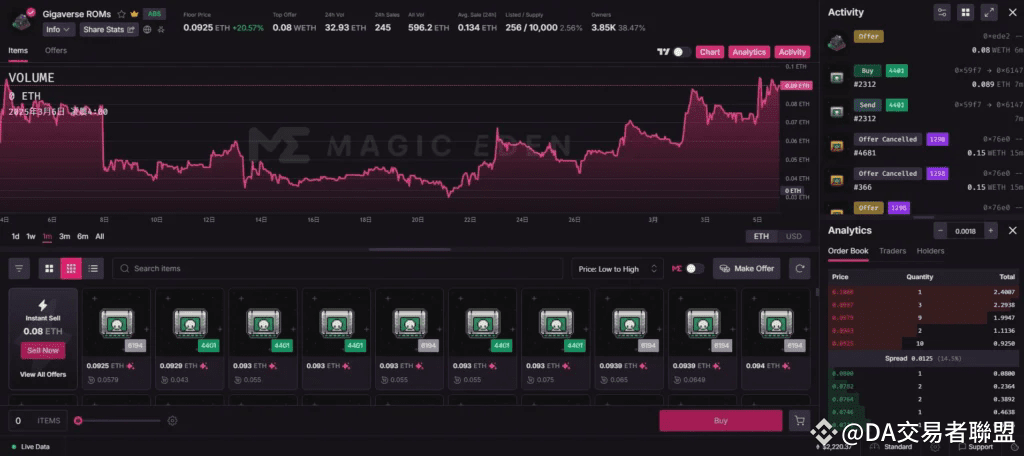Viewport: 1024px width, 456px height.
Task: Increase the order book step with plus
Action: click(x=991, y=231)
